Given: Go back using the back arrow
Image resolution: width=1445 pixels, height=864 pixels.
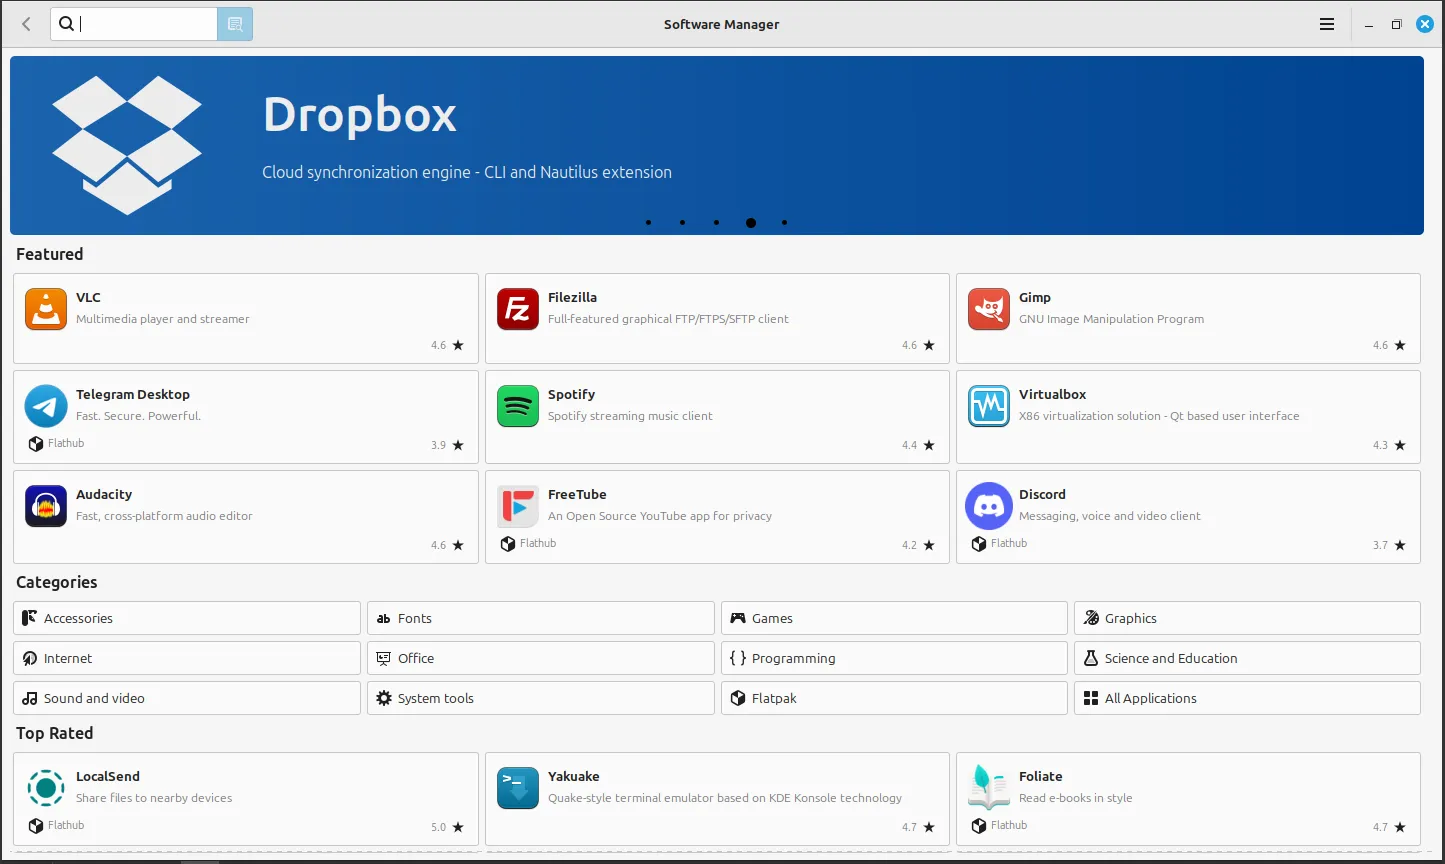Looking at the screenshot, I should point(26,24).
